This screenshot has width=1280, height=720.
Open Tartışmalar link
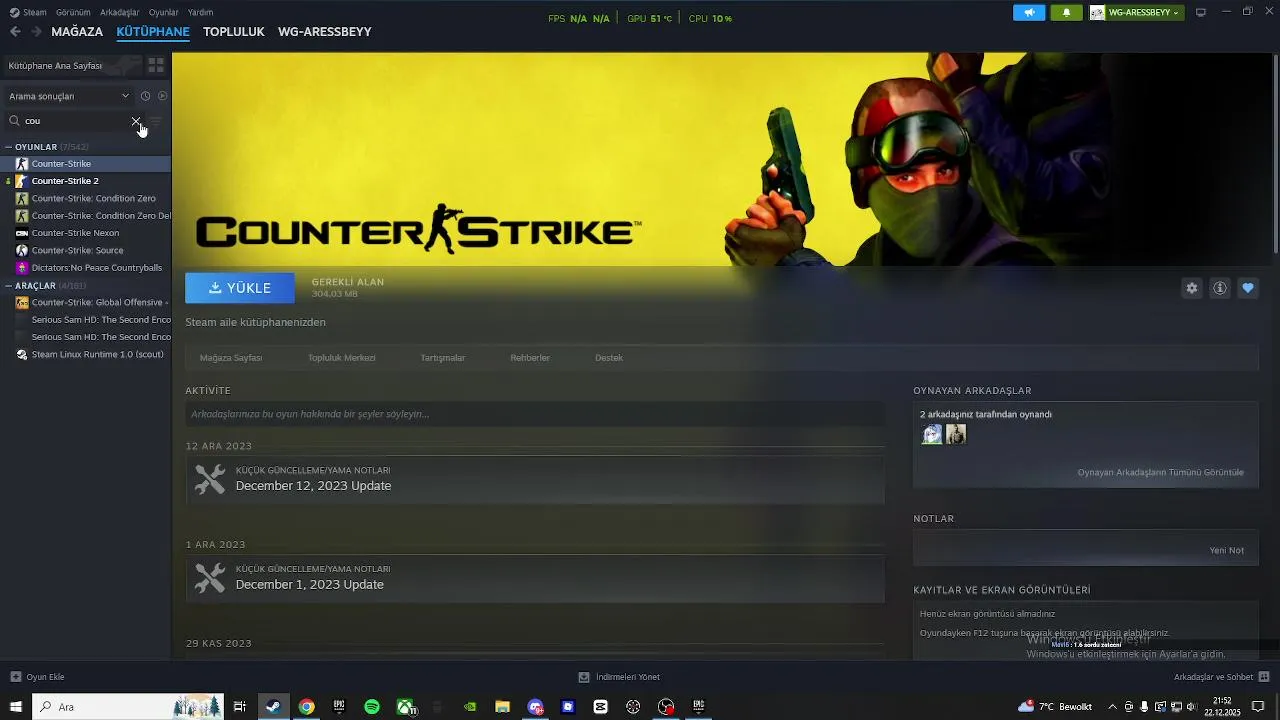[x=443, y=358]
